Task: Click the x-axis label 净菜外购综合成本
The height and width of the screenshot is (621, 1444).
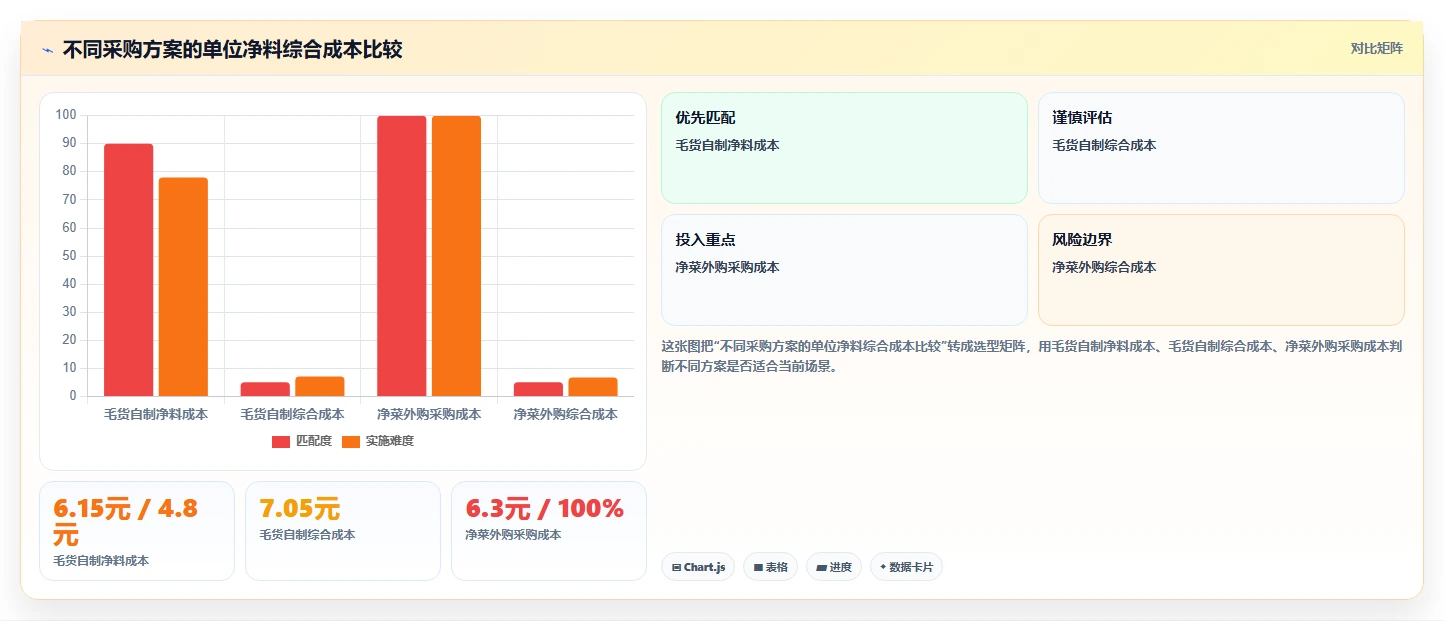Action: coord(565,414)
